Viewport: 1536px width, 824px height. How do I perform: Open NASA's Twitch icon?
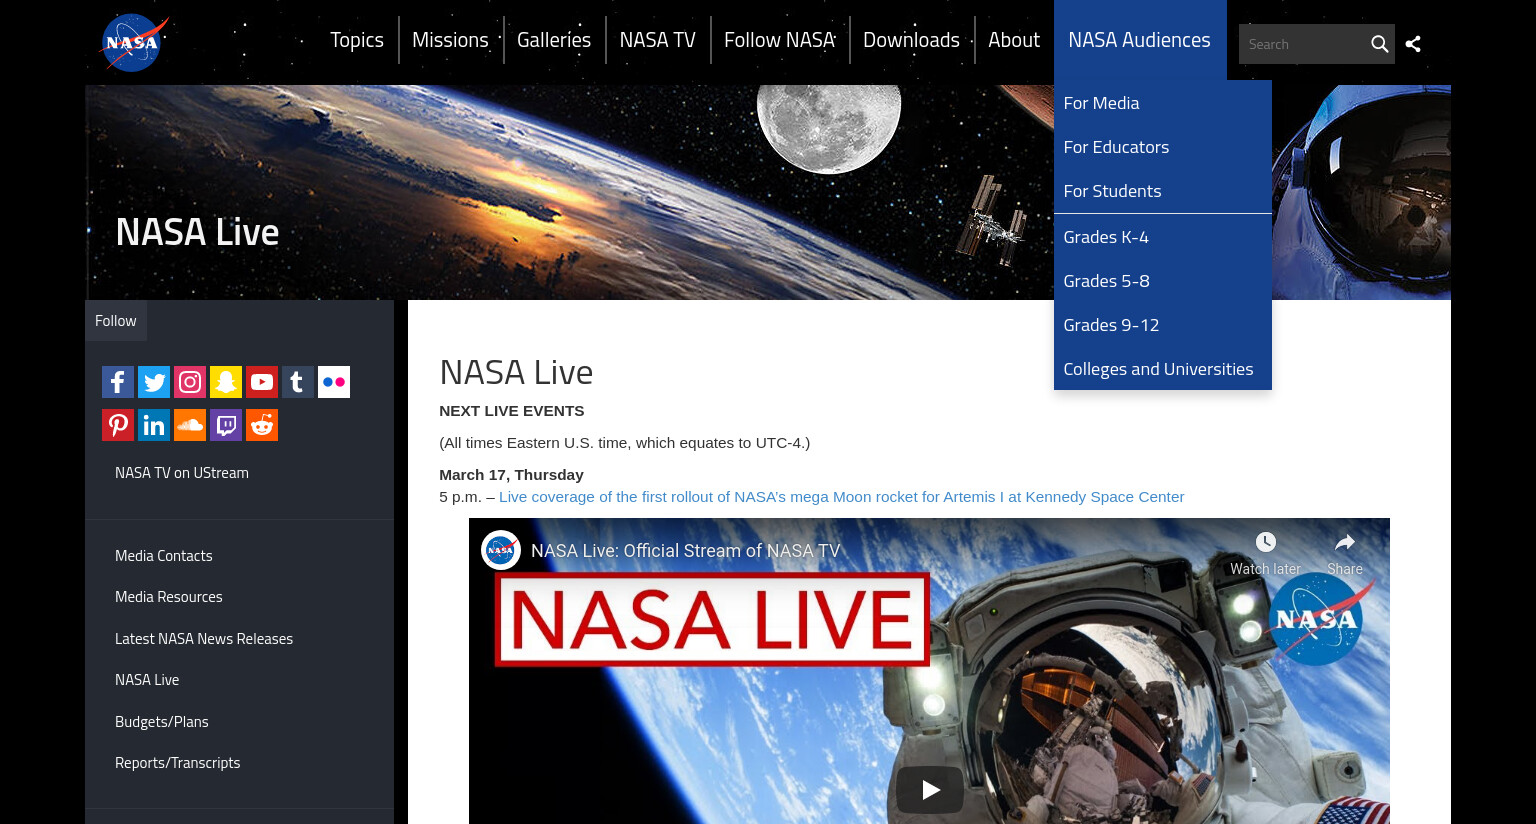tap(226, 425)
